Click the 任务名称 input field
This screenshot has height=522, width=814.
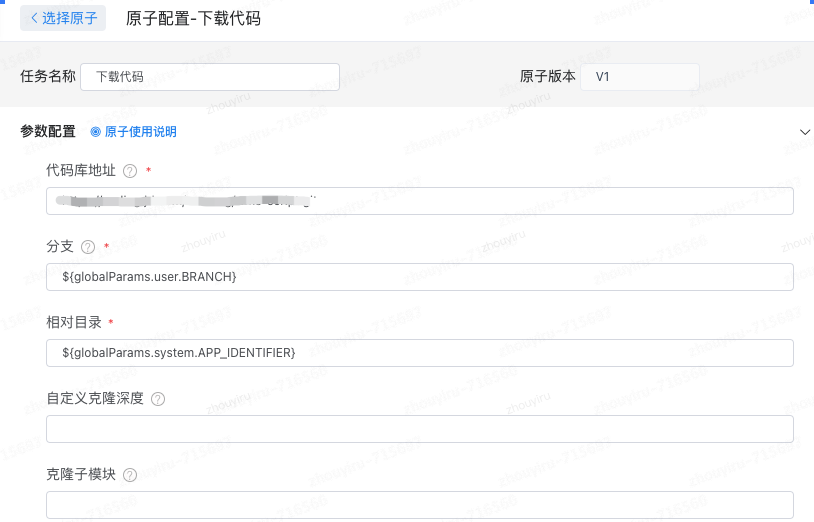point(210,77)
